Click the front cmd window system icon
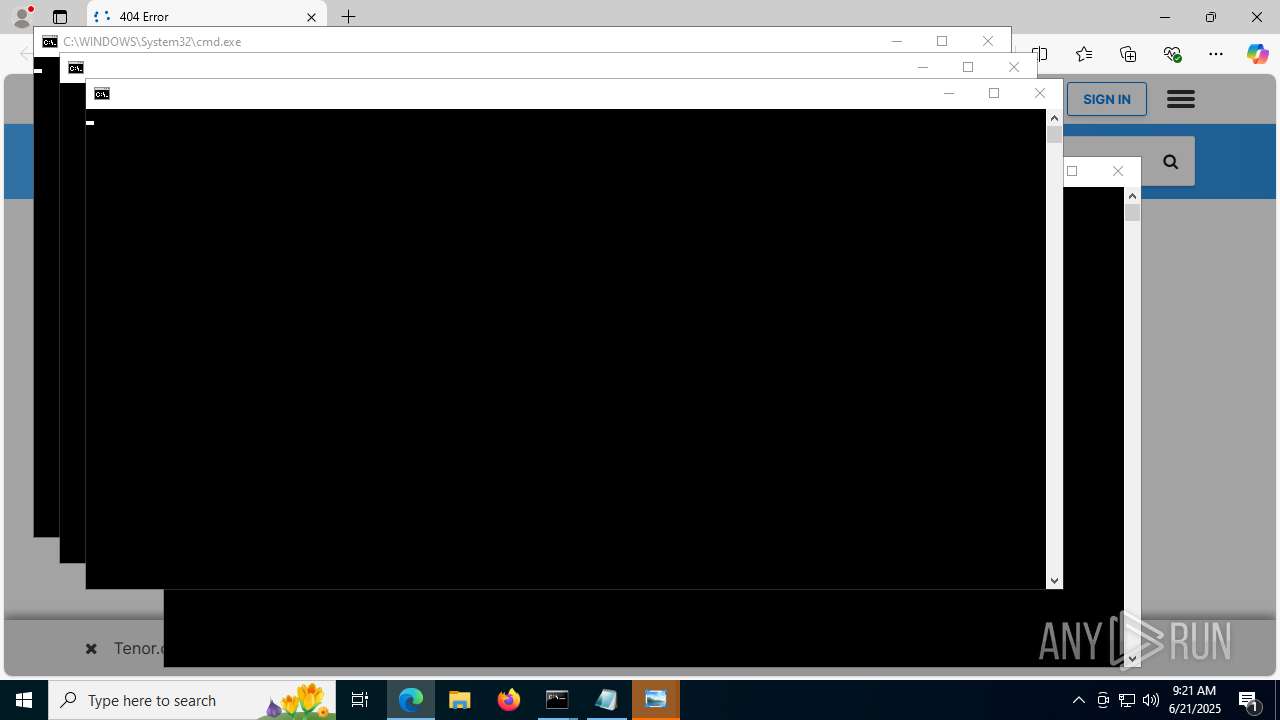This screenshot has width=1280, height=720. pos(101,94)
